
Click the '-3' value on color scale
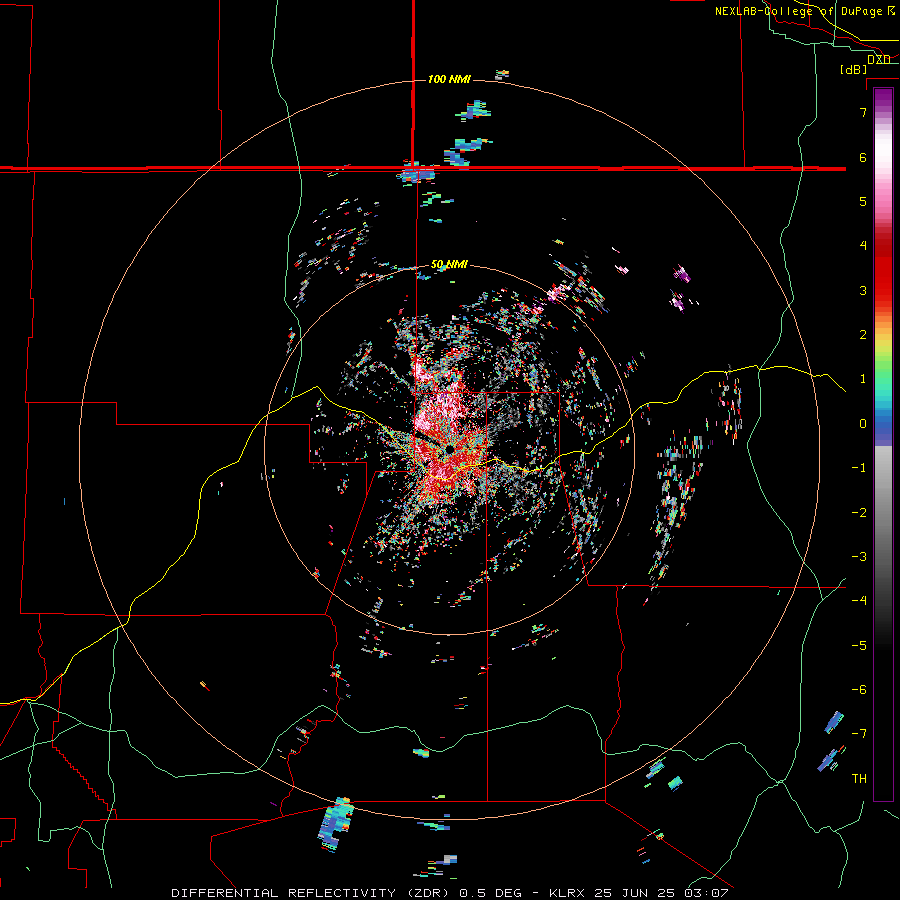[859, 557]
